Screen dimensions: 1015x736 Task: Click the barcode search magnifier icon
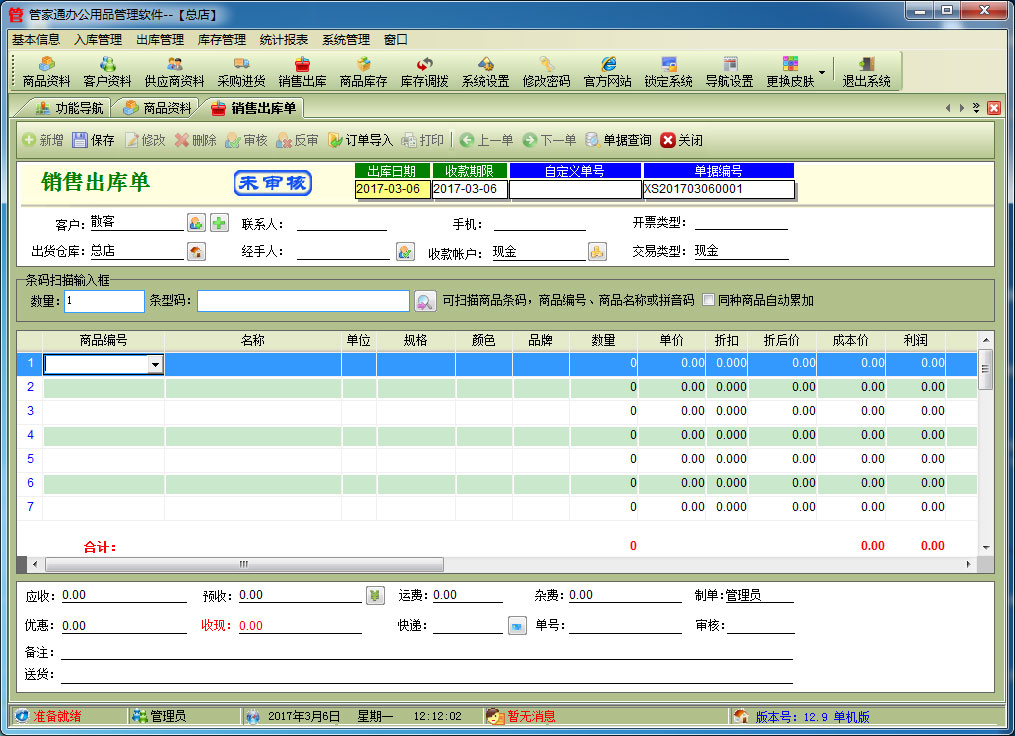click(x=424, y=301)
